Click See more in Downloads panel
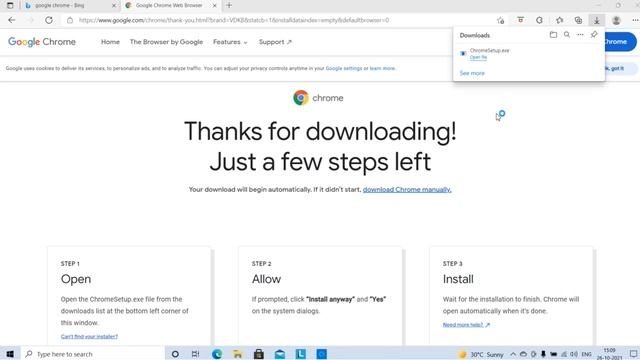 (x=472, y=73)
